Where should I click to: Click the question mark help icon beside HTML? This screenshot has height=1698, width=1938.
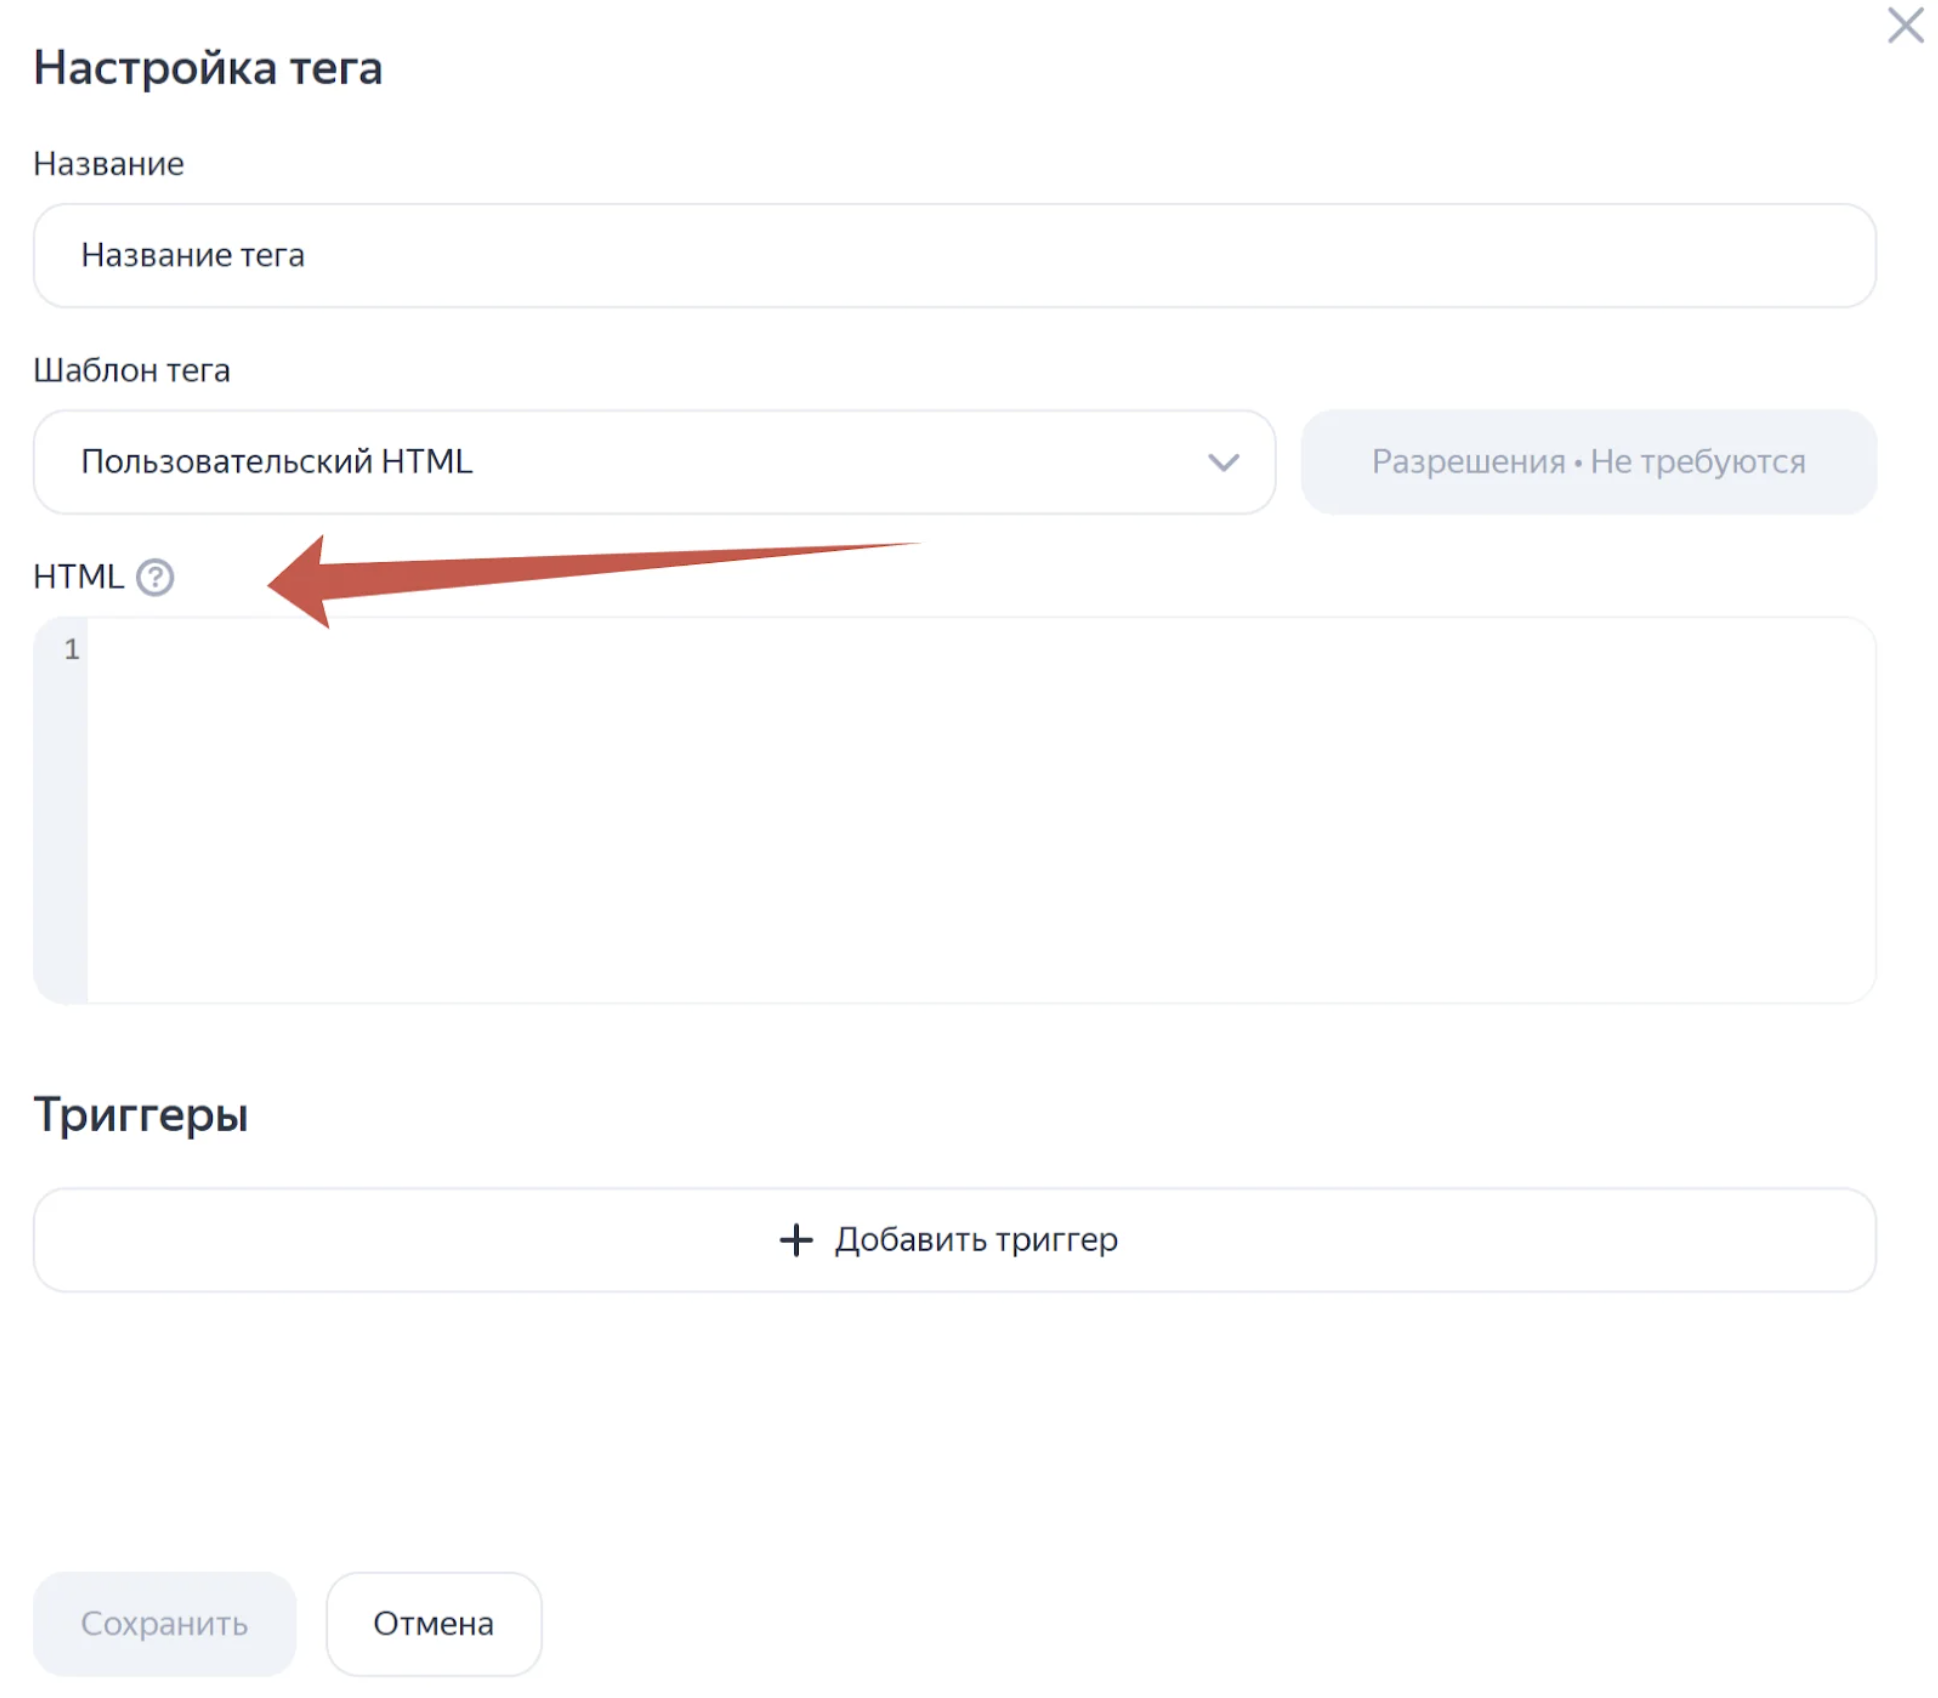pyautogui.click(x=155, y=577)
